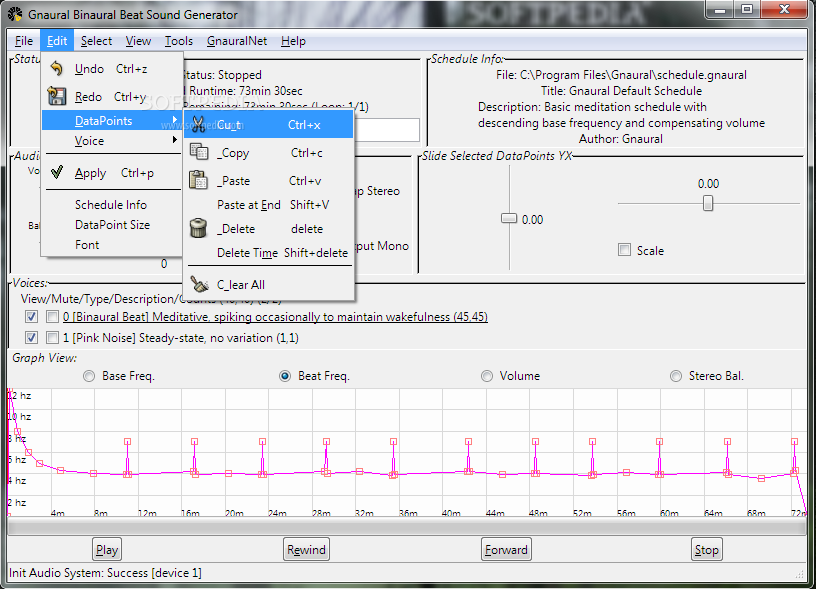Viewport: 816px width, 589px height.
Task: Open the Select menu
Action: point(96,41)
